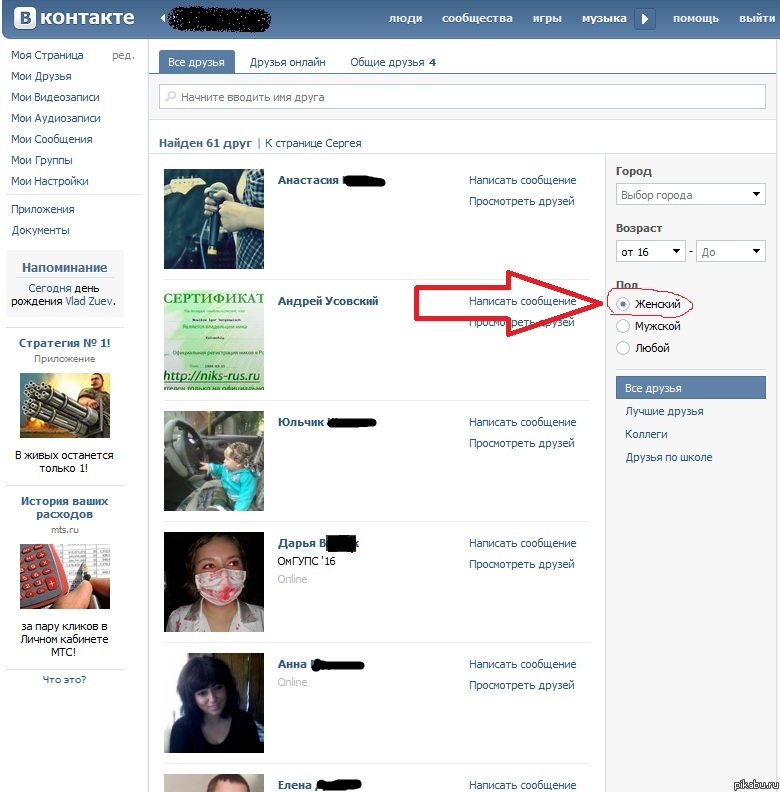Open the Выбор города city dropdown

point(690,195)
